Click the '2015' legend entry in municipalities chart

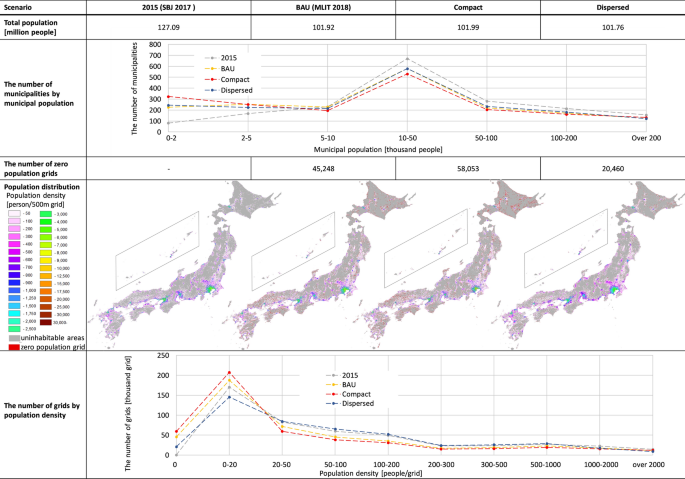point(222,58)
